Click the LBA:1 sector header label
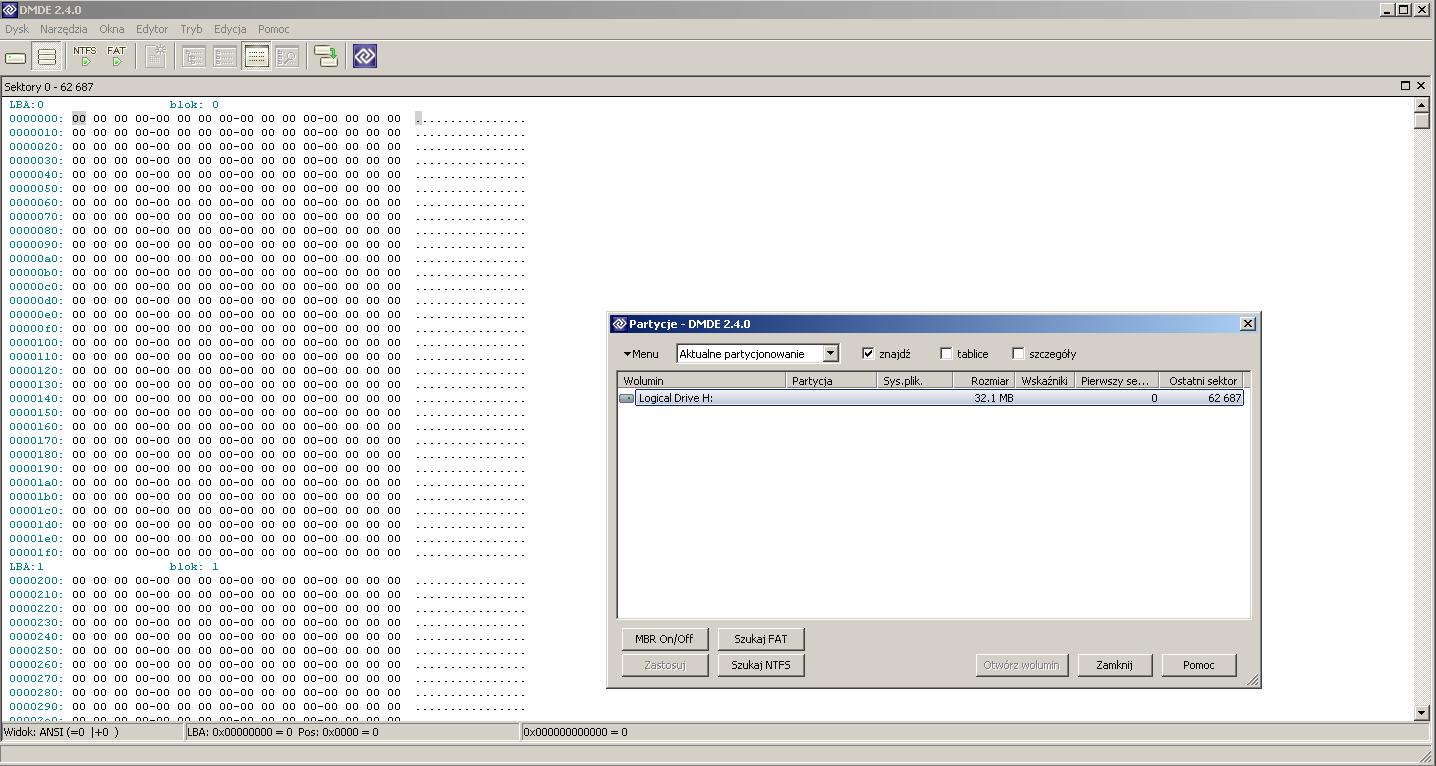1436x766 pixels. tap(27, 567)
